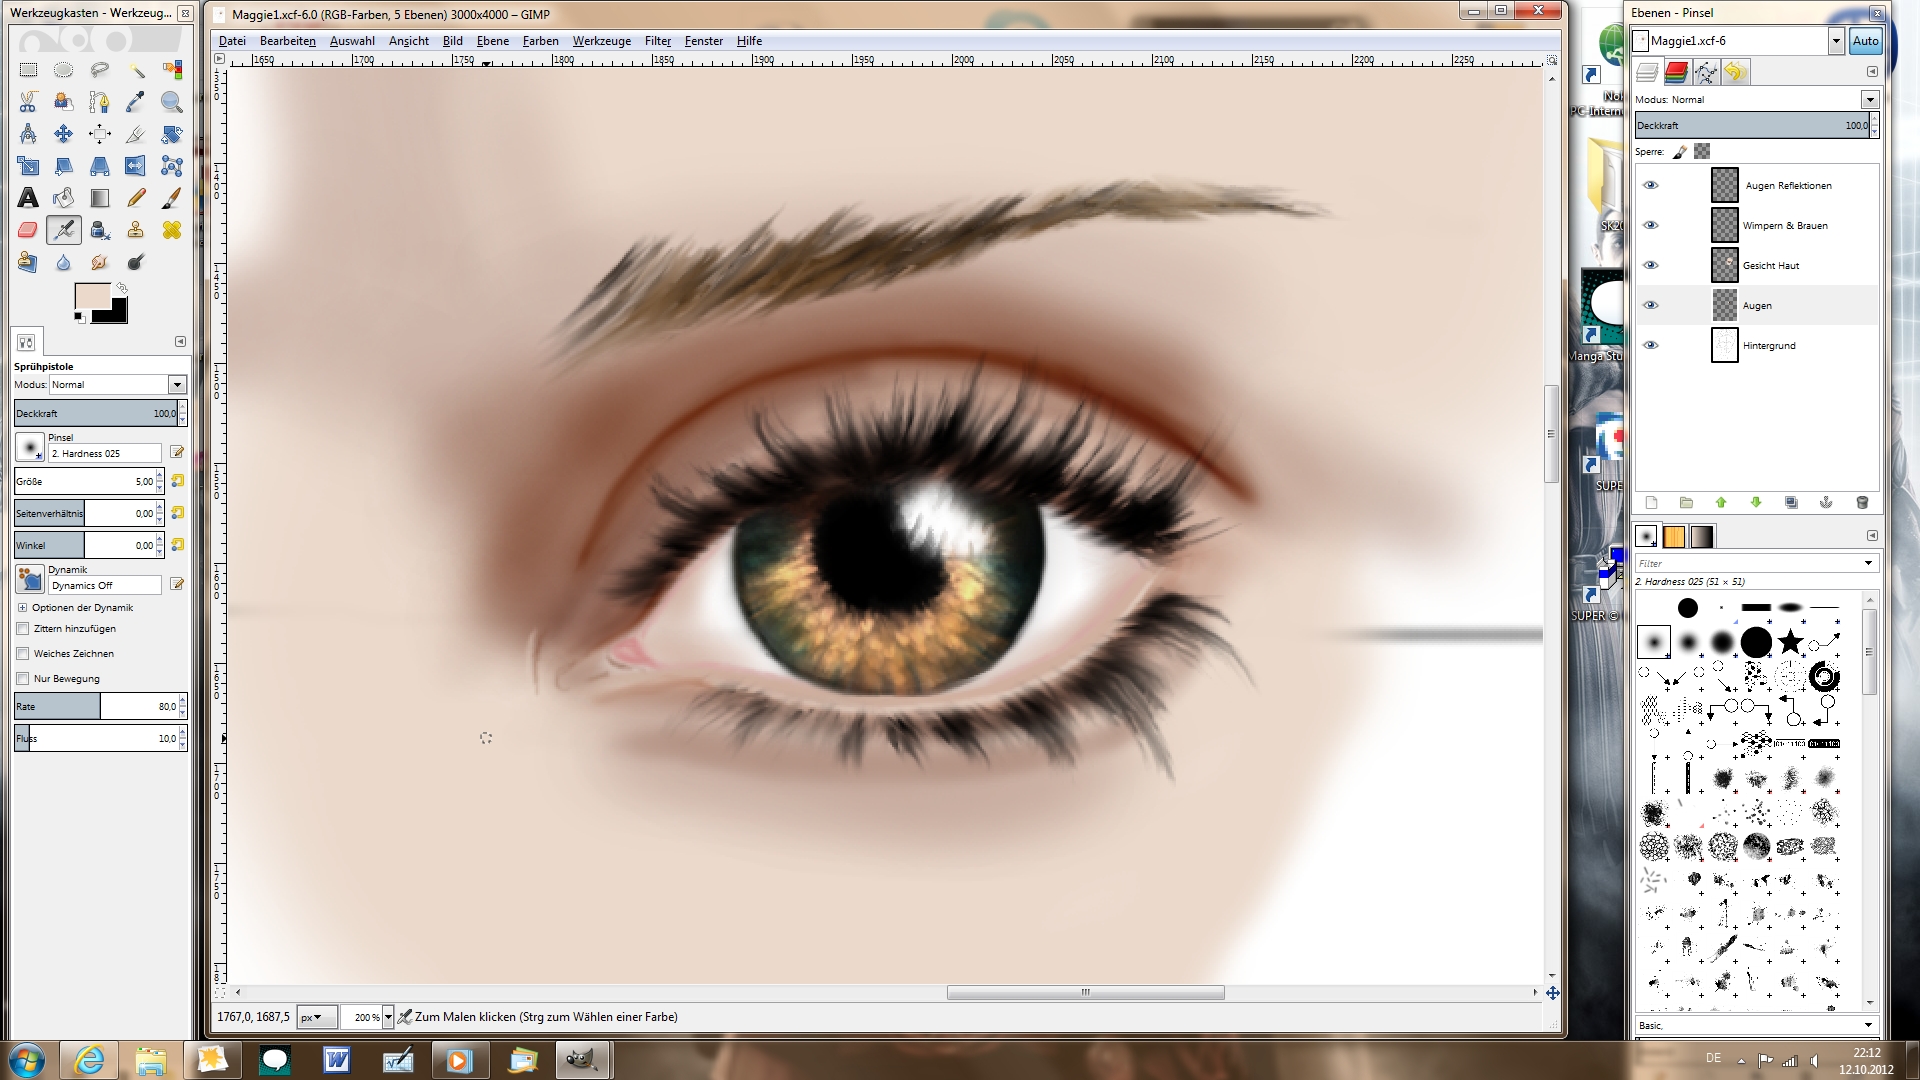Select the Heal bandage tool
1920x1080 pixels.
(x=172, y=230)
